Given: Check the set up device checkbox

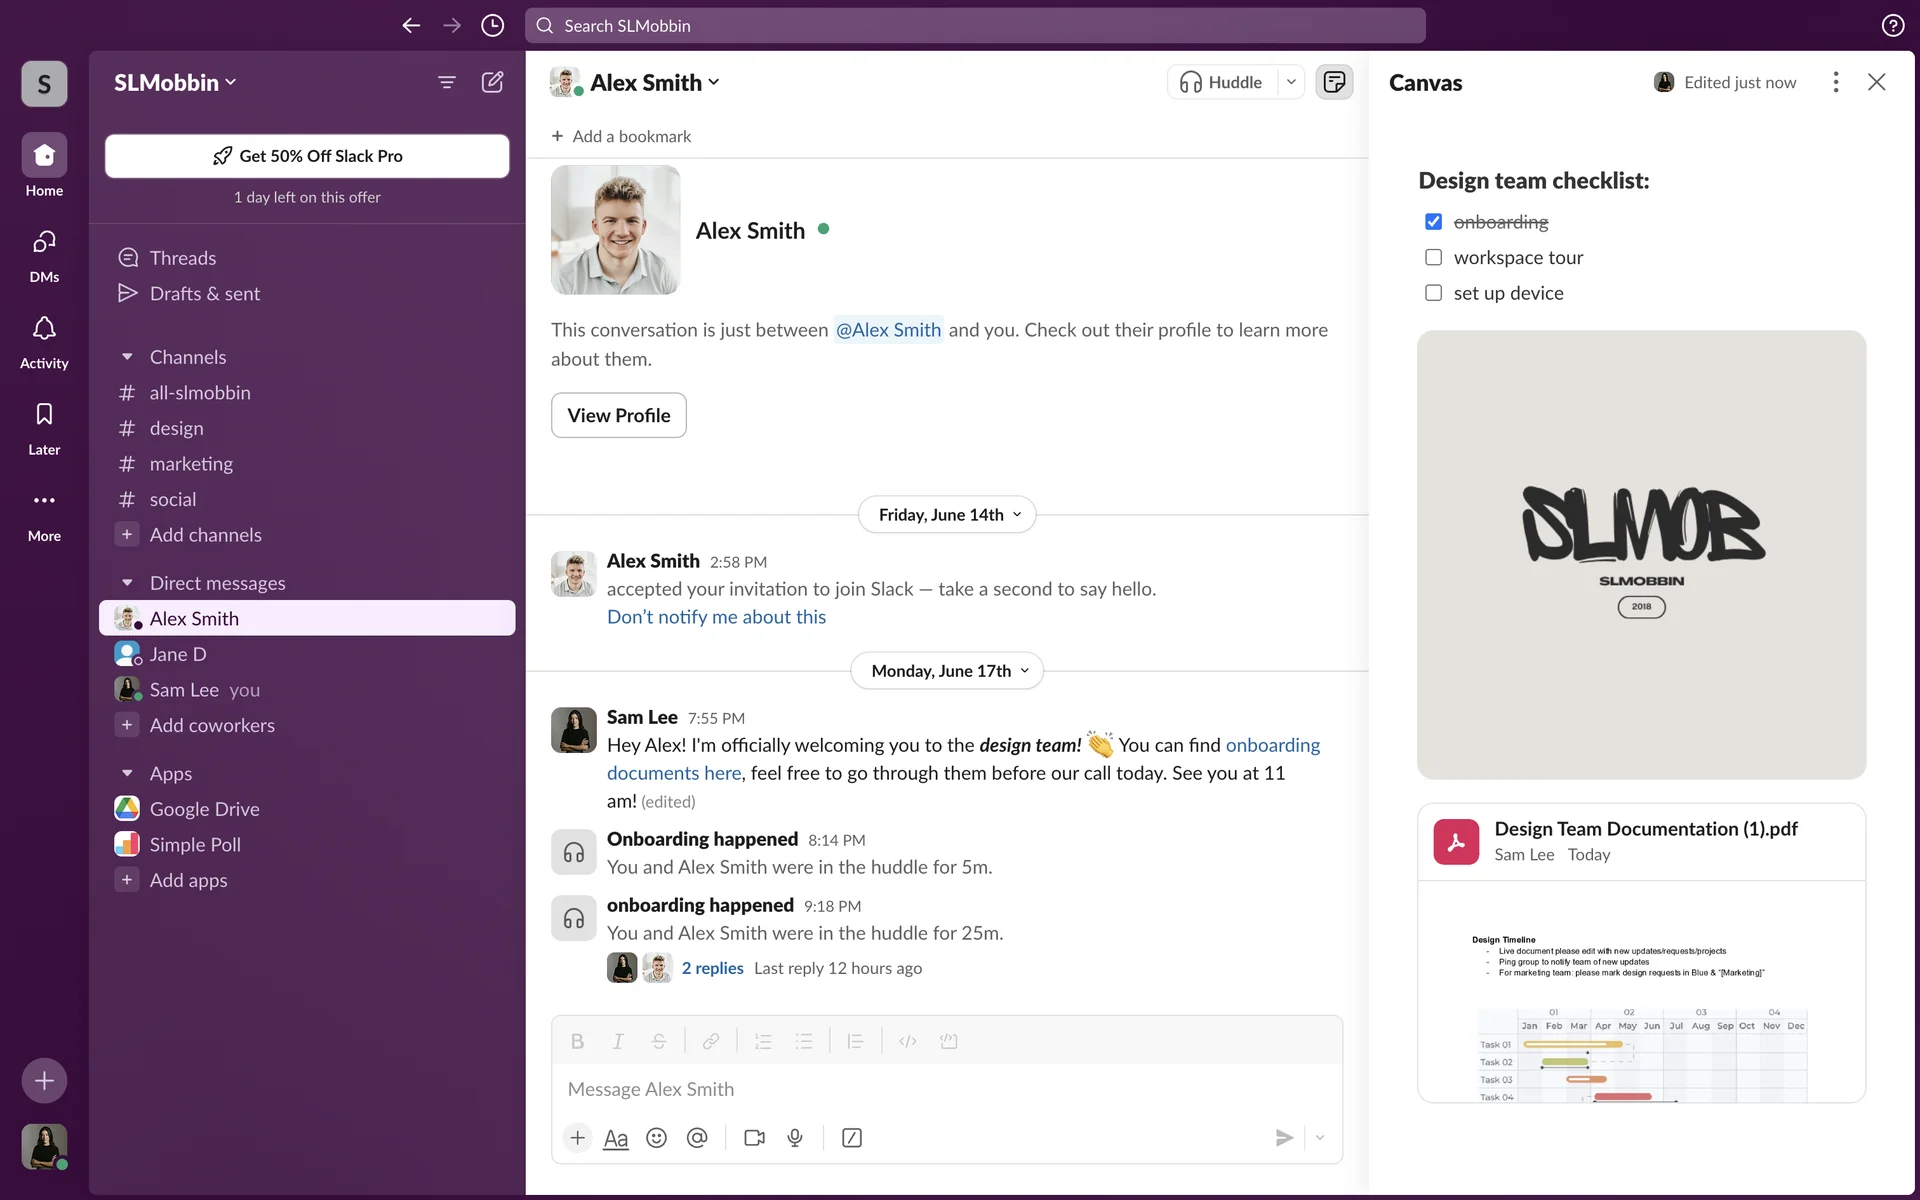Looking at the screenshot, I should (x=1433, y=293).
